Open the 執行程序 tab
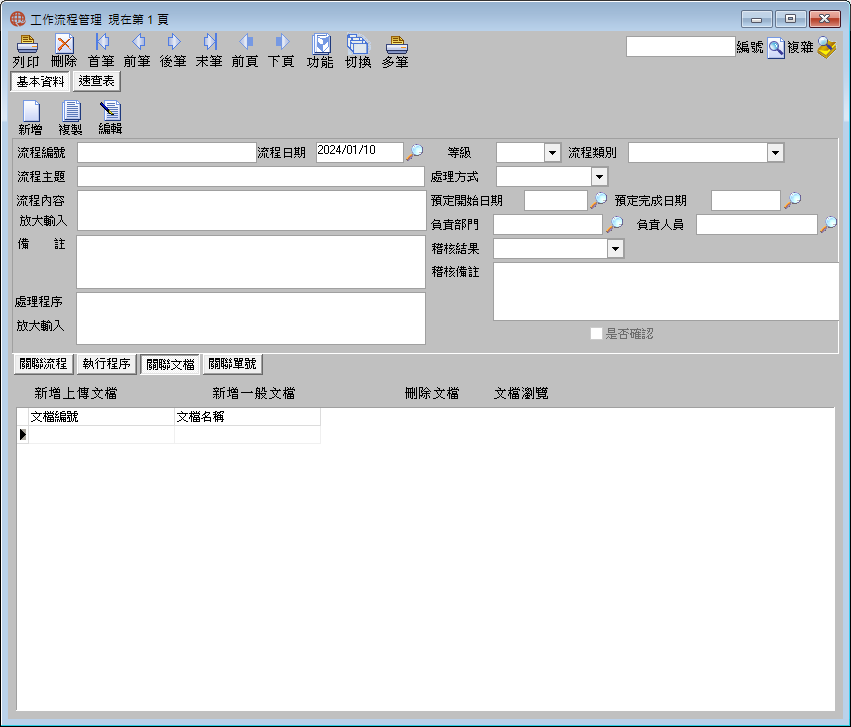The width and height of the screenshot is (851, 727). coord(106,364)
